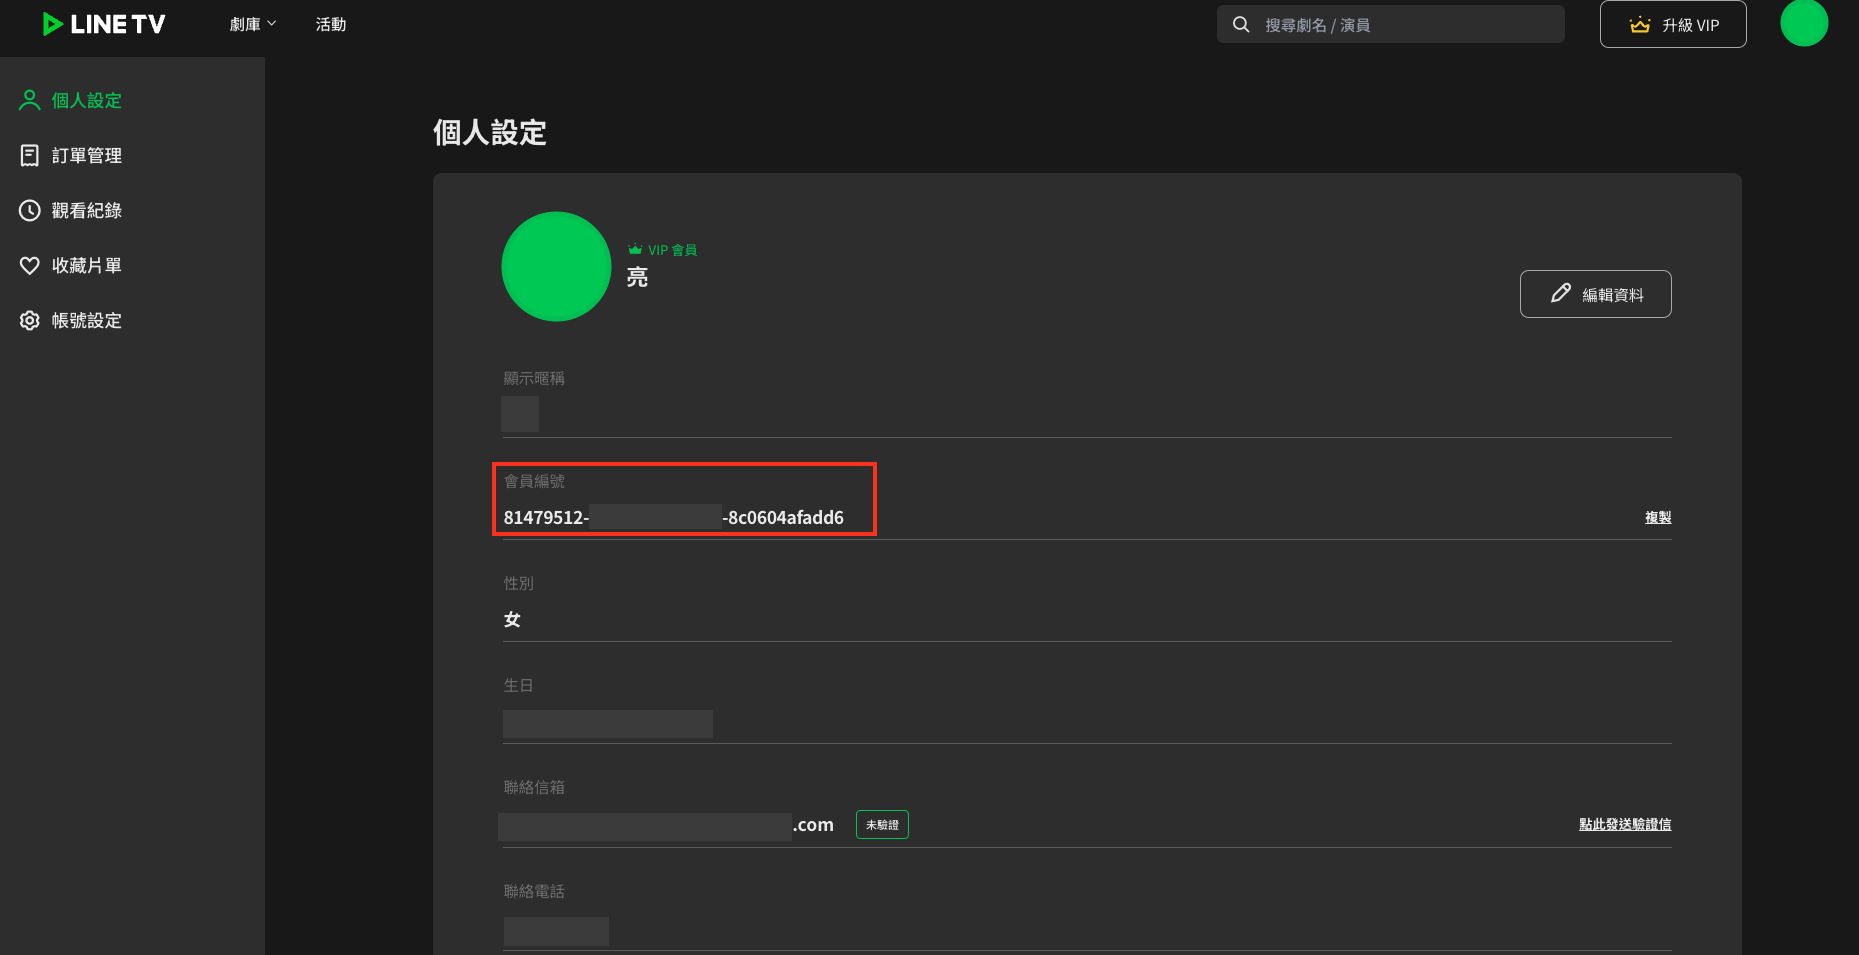Open the top-right green profile avatar
The height and width of the screenshot is (955, 1859).
click(1803, 23)
